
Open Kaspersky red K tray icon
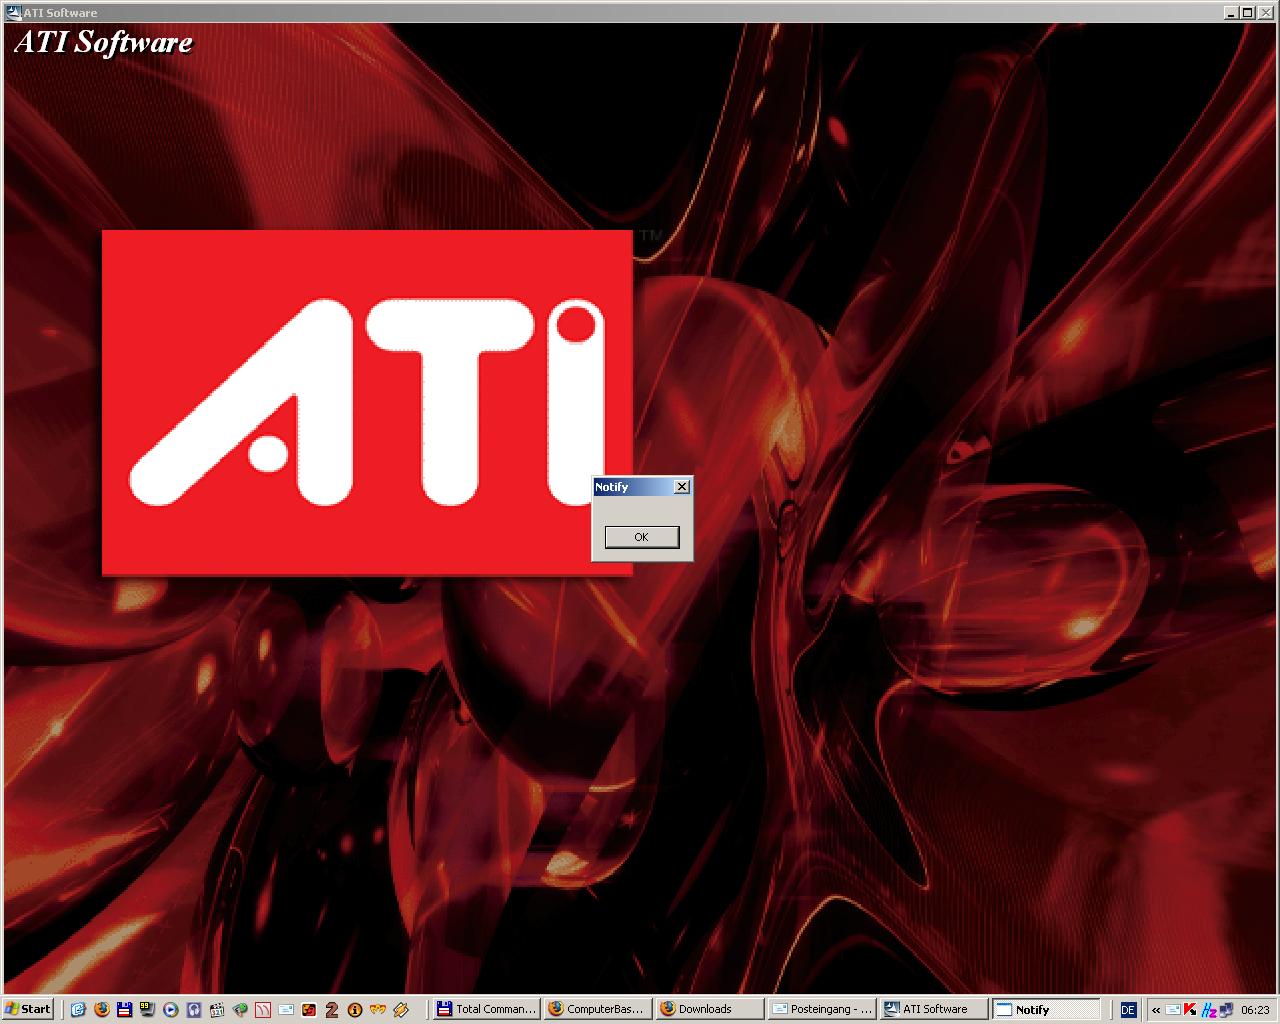coord(1190,1010)
